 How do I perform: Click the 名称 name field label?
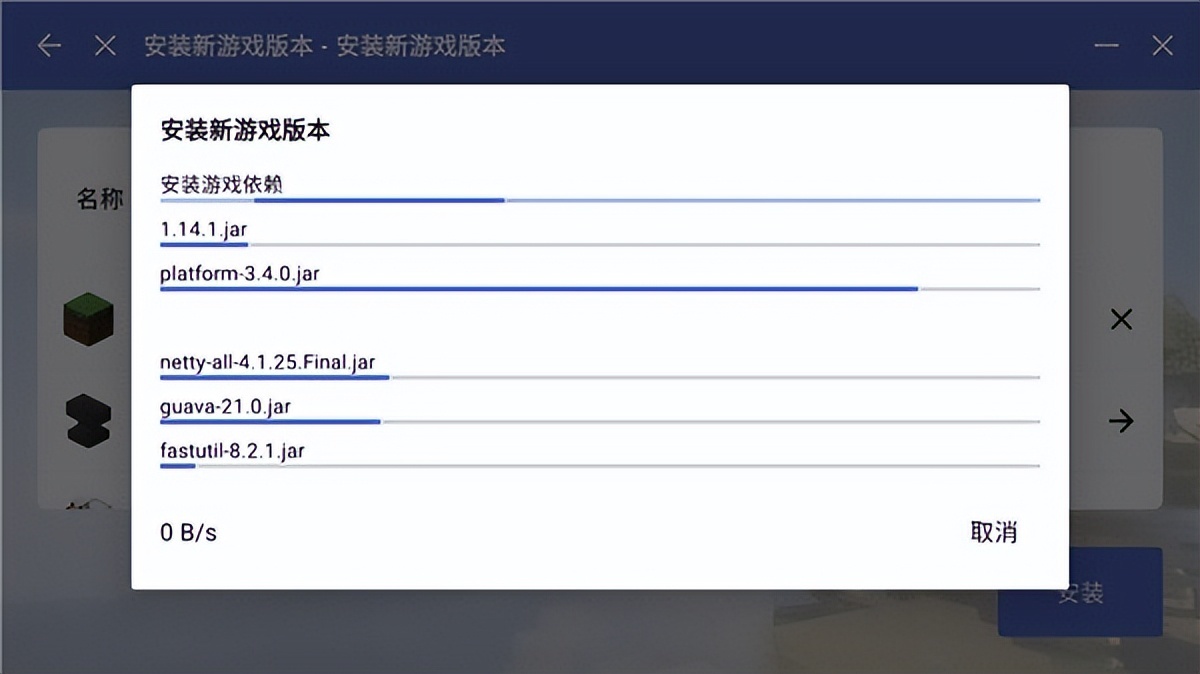tap(100, 199)
